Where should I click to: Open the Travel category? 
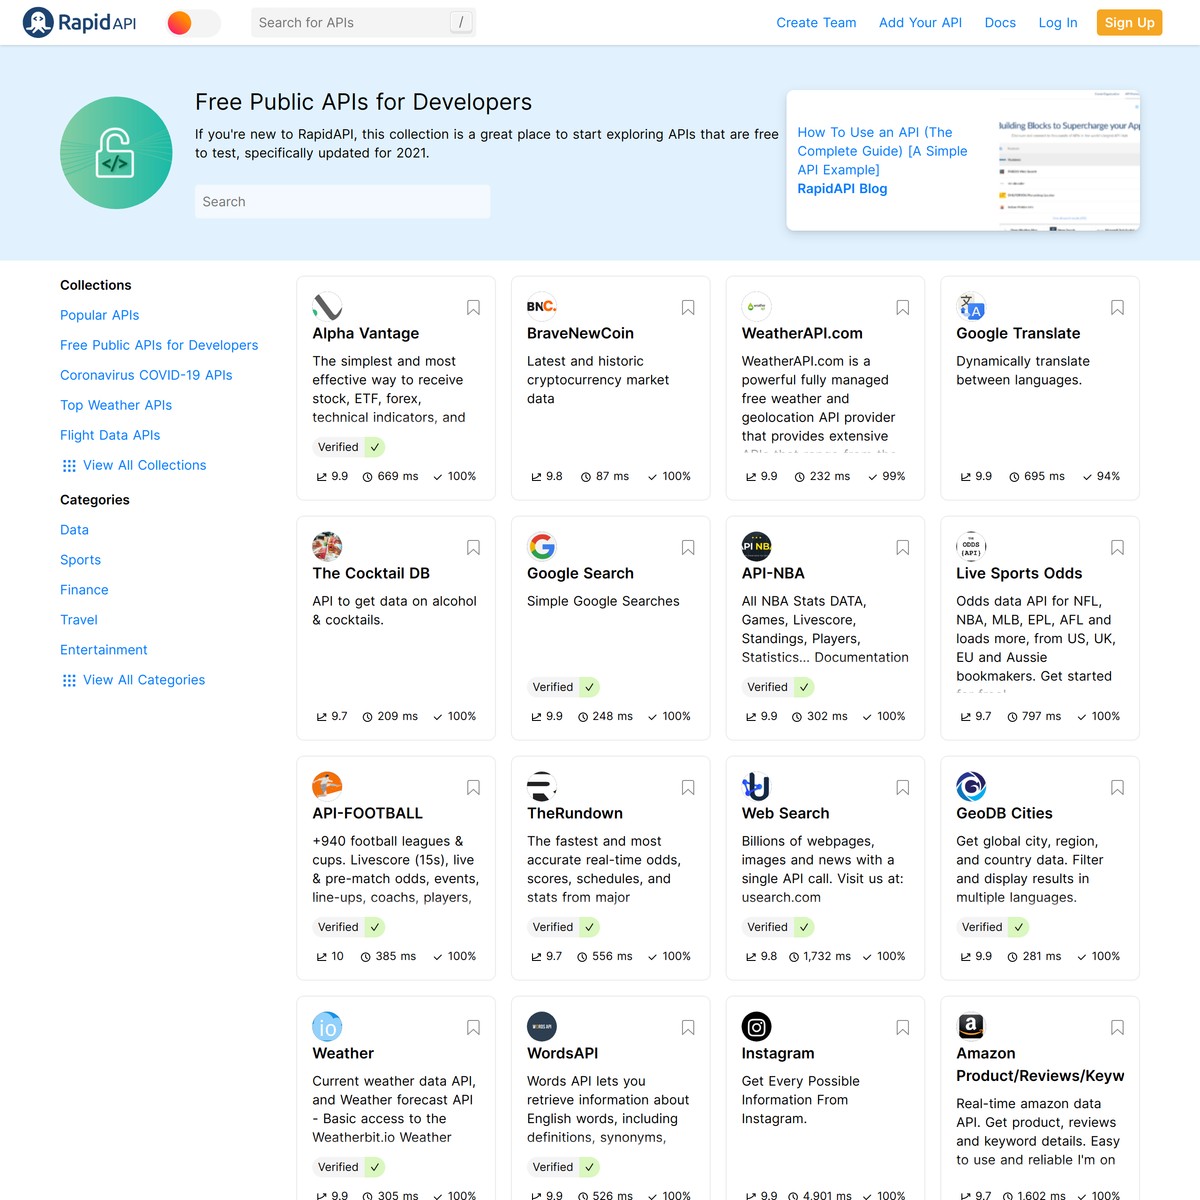(x=79, y=620)
